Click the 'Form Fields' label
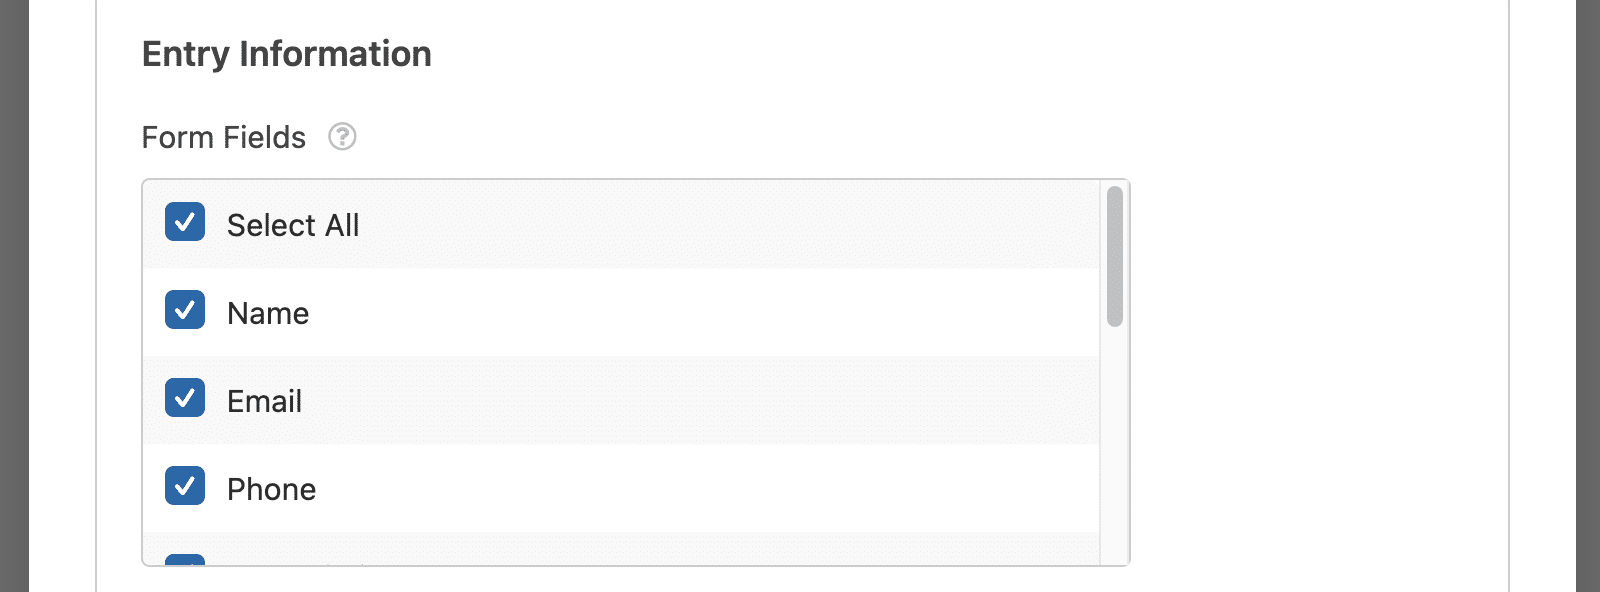 point(224,137)
